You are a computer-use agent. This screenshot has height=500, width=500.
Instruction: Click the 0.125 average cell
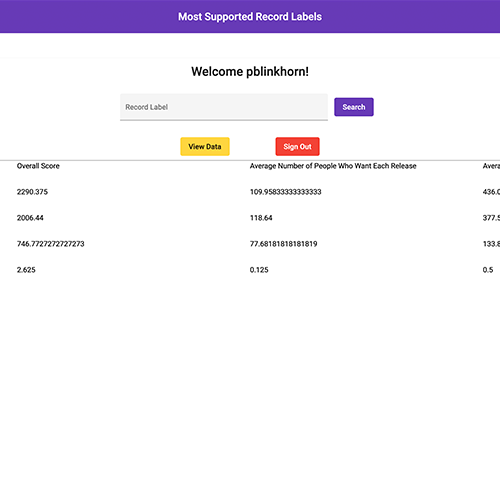click(259, 270)
